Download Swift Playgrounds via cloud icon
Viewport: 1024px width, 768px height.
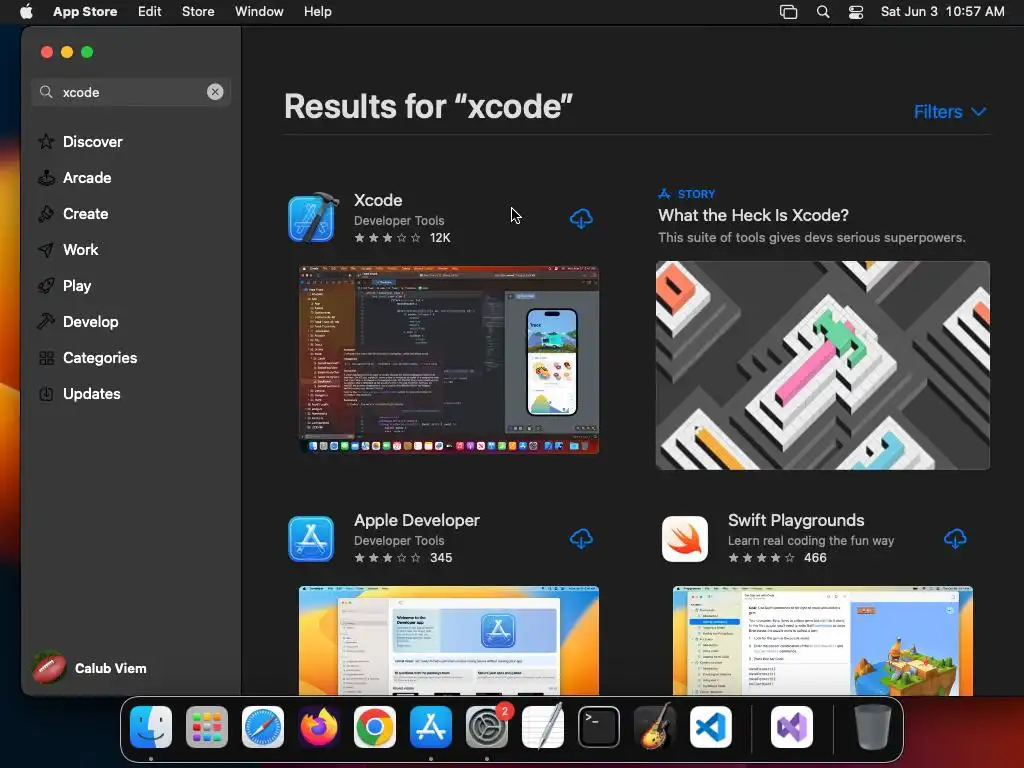955,539
